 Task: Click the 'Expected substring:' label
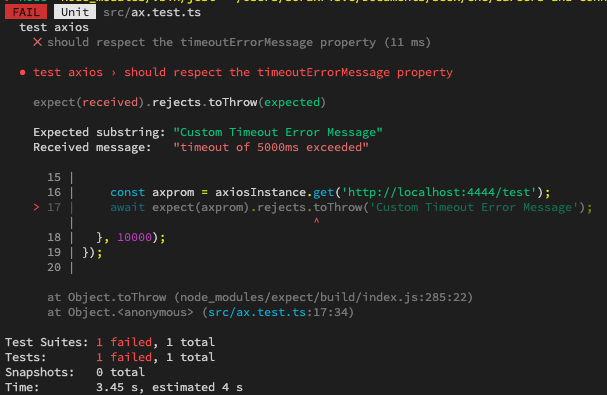point(99,132)
